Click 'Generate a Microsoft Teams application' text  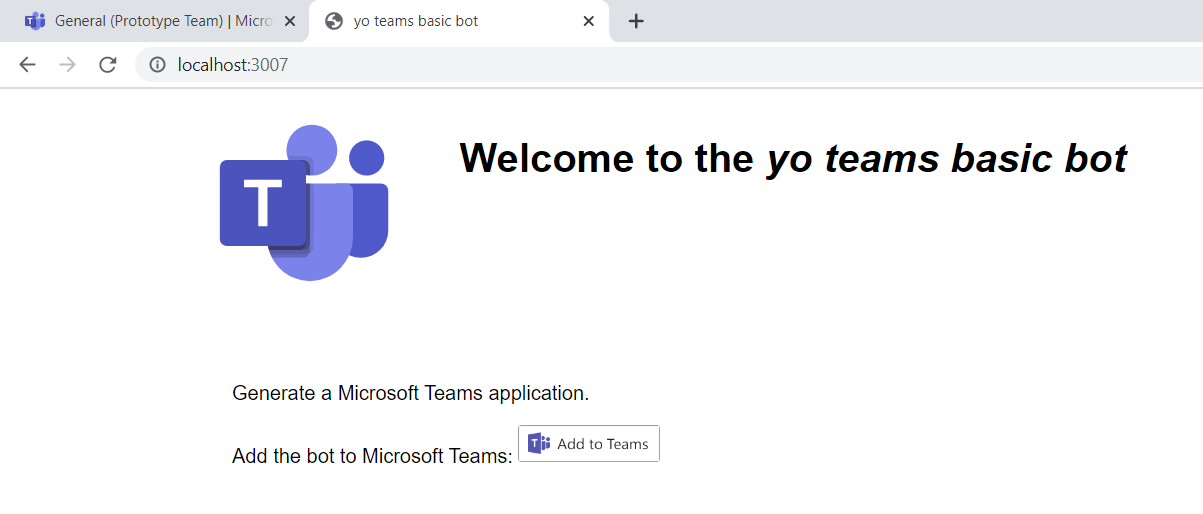pyautogui.click(x=410, y=393)
